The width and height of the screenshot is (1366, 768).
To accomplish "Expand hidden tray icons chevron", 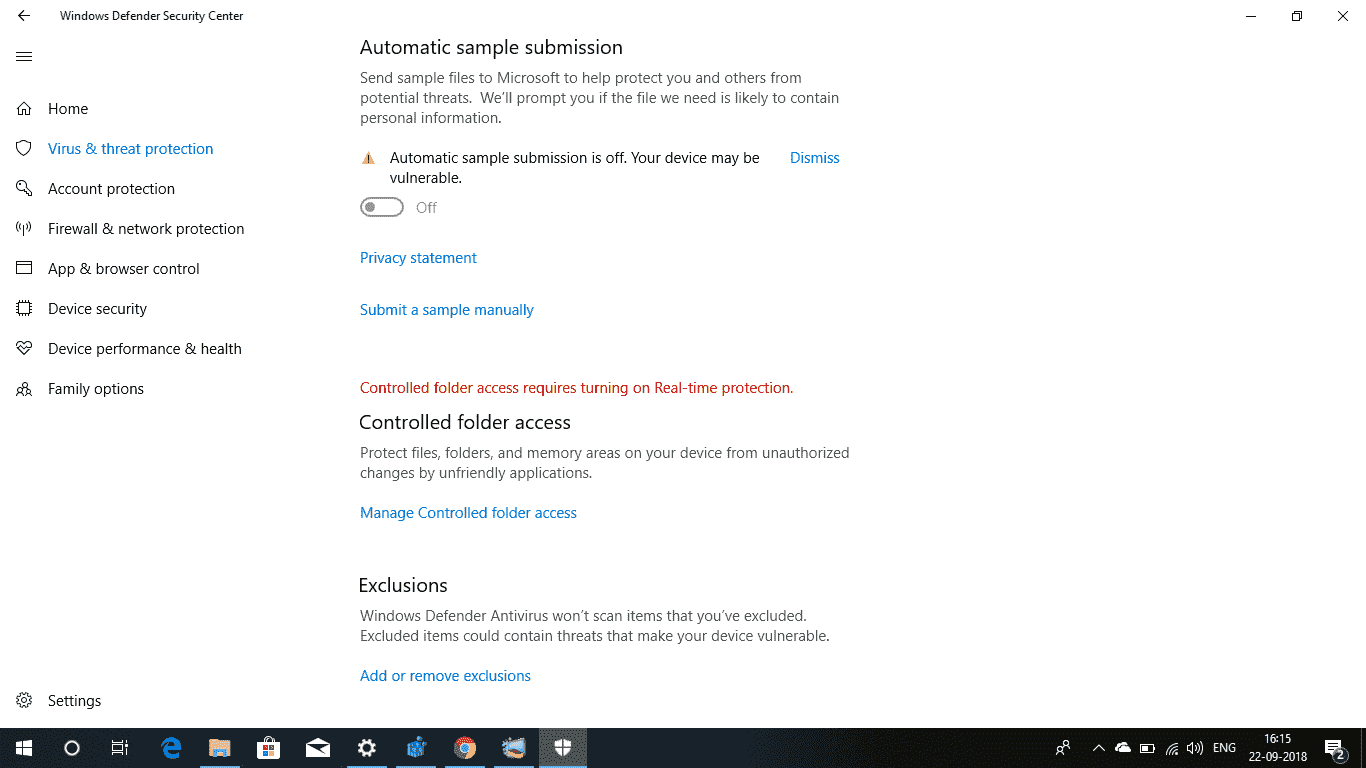I will 1098,748.
